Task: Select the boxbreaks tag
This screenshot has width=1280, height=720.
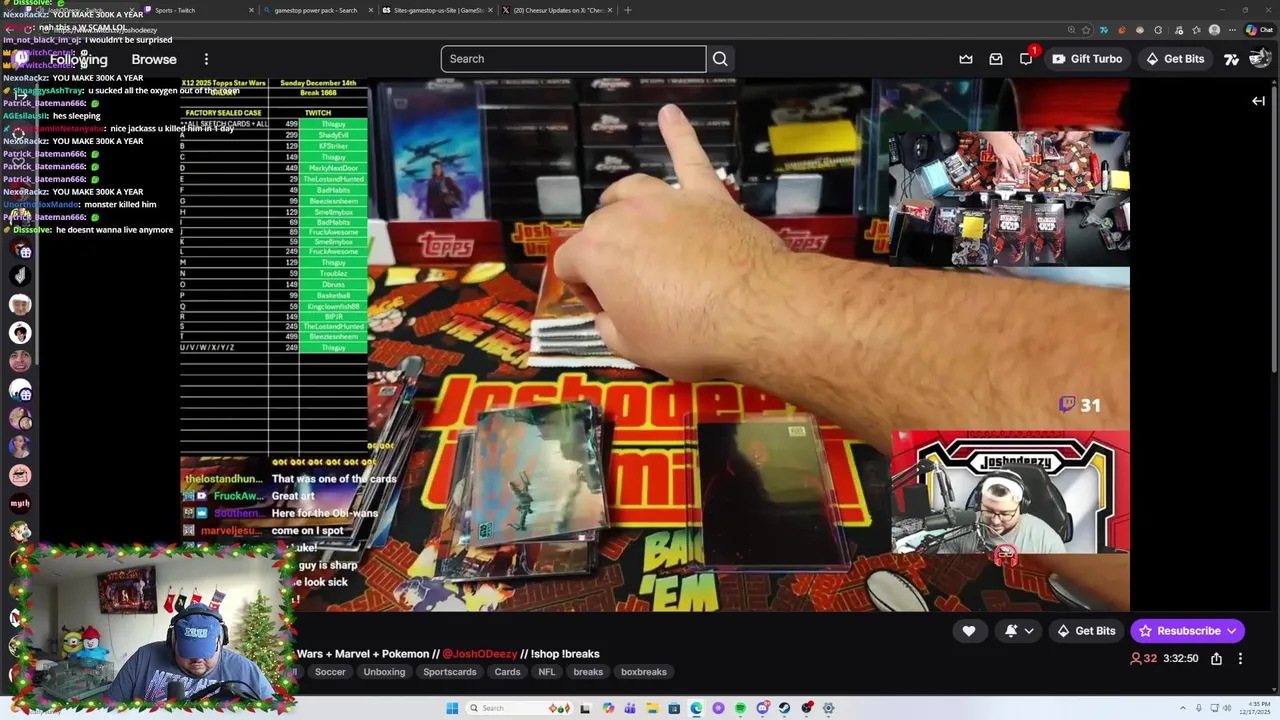Action: [x=644, y=672]
